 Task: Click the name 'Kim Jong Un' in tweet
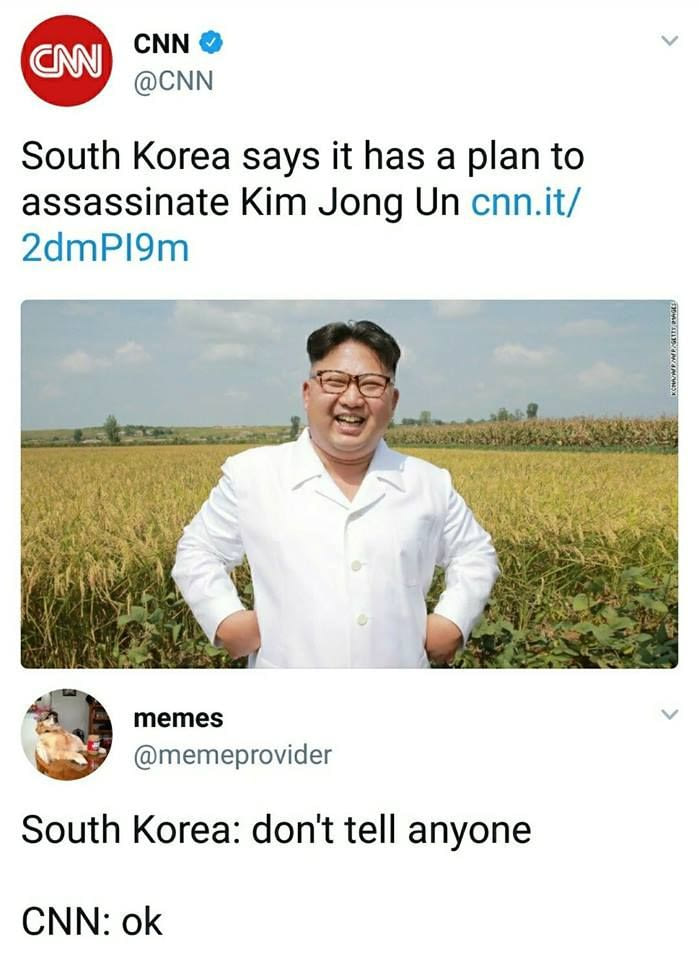pyautogui.click(x=350, y=204)
